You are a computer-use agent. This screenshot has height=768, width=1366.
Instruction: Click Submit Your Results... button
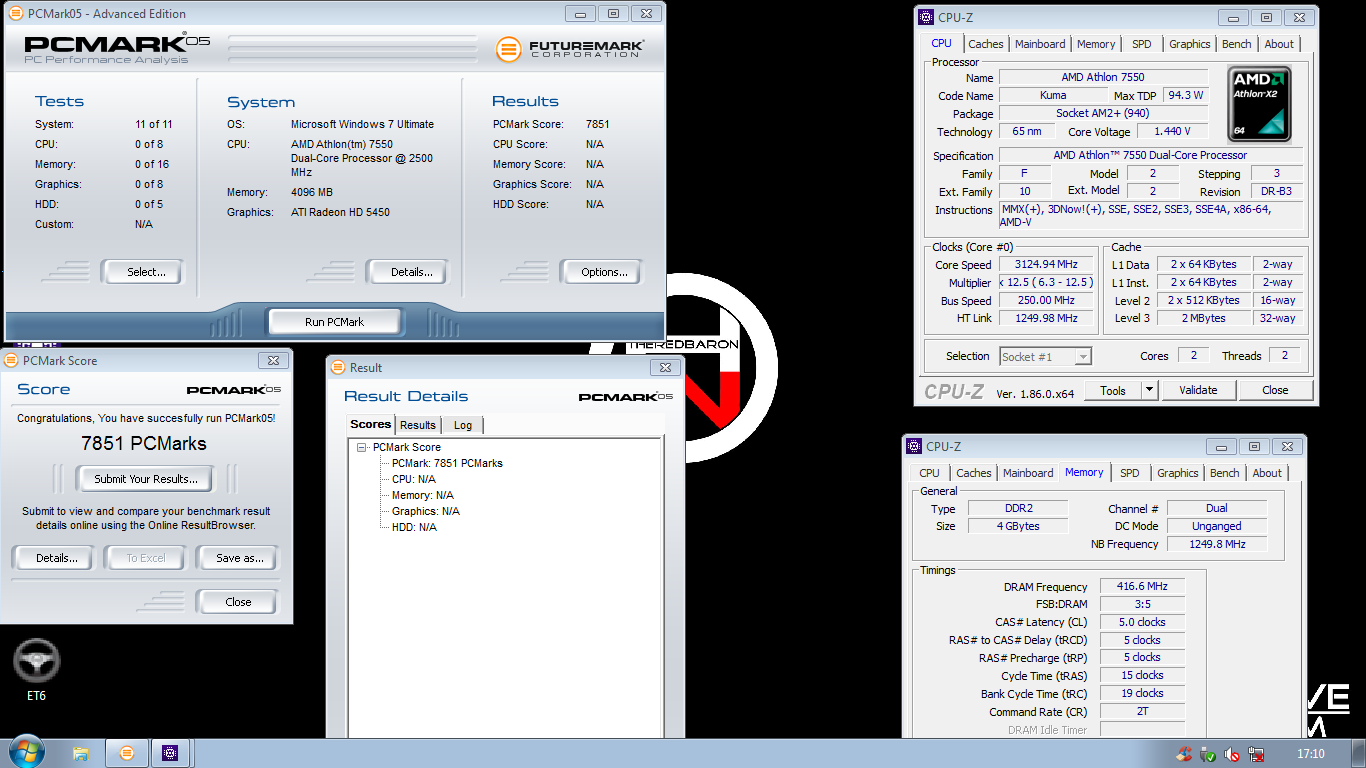pos(146,479)
